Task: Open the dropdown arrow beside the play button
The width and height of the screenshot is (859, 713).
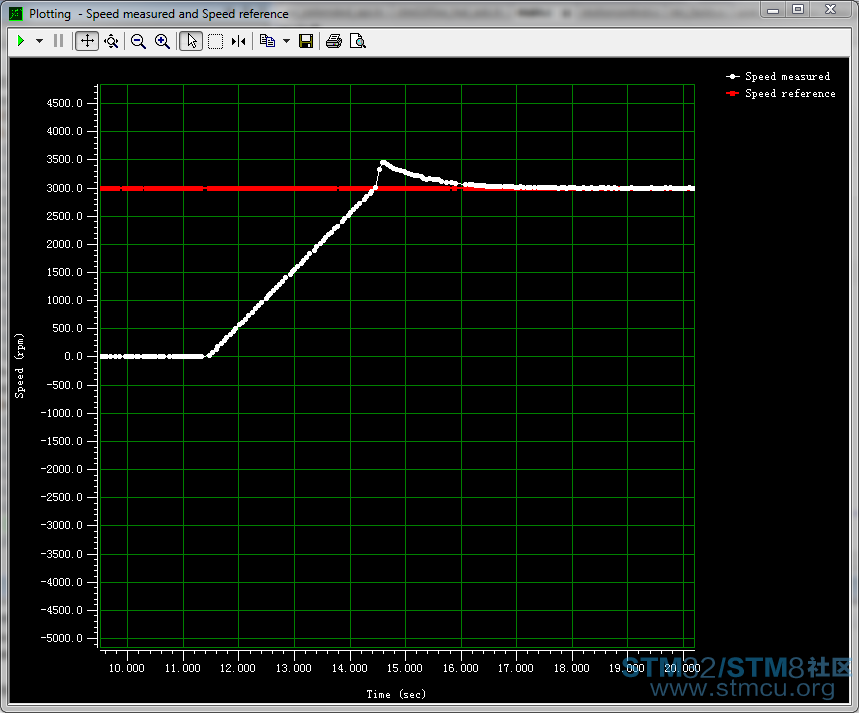Action: point(39,41)
